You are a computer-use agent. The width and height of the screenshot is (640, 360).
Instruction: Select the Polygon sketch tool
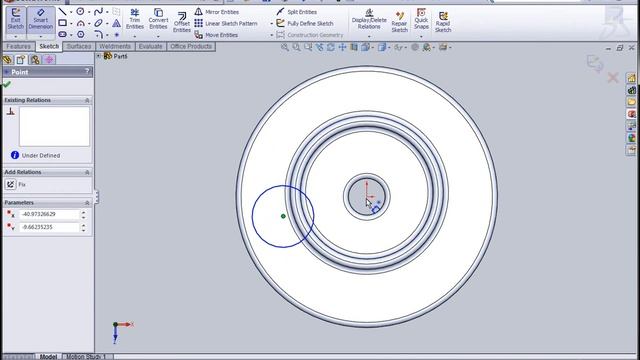tap(80, 35)
